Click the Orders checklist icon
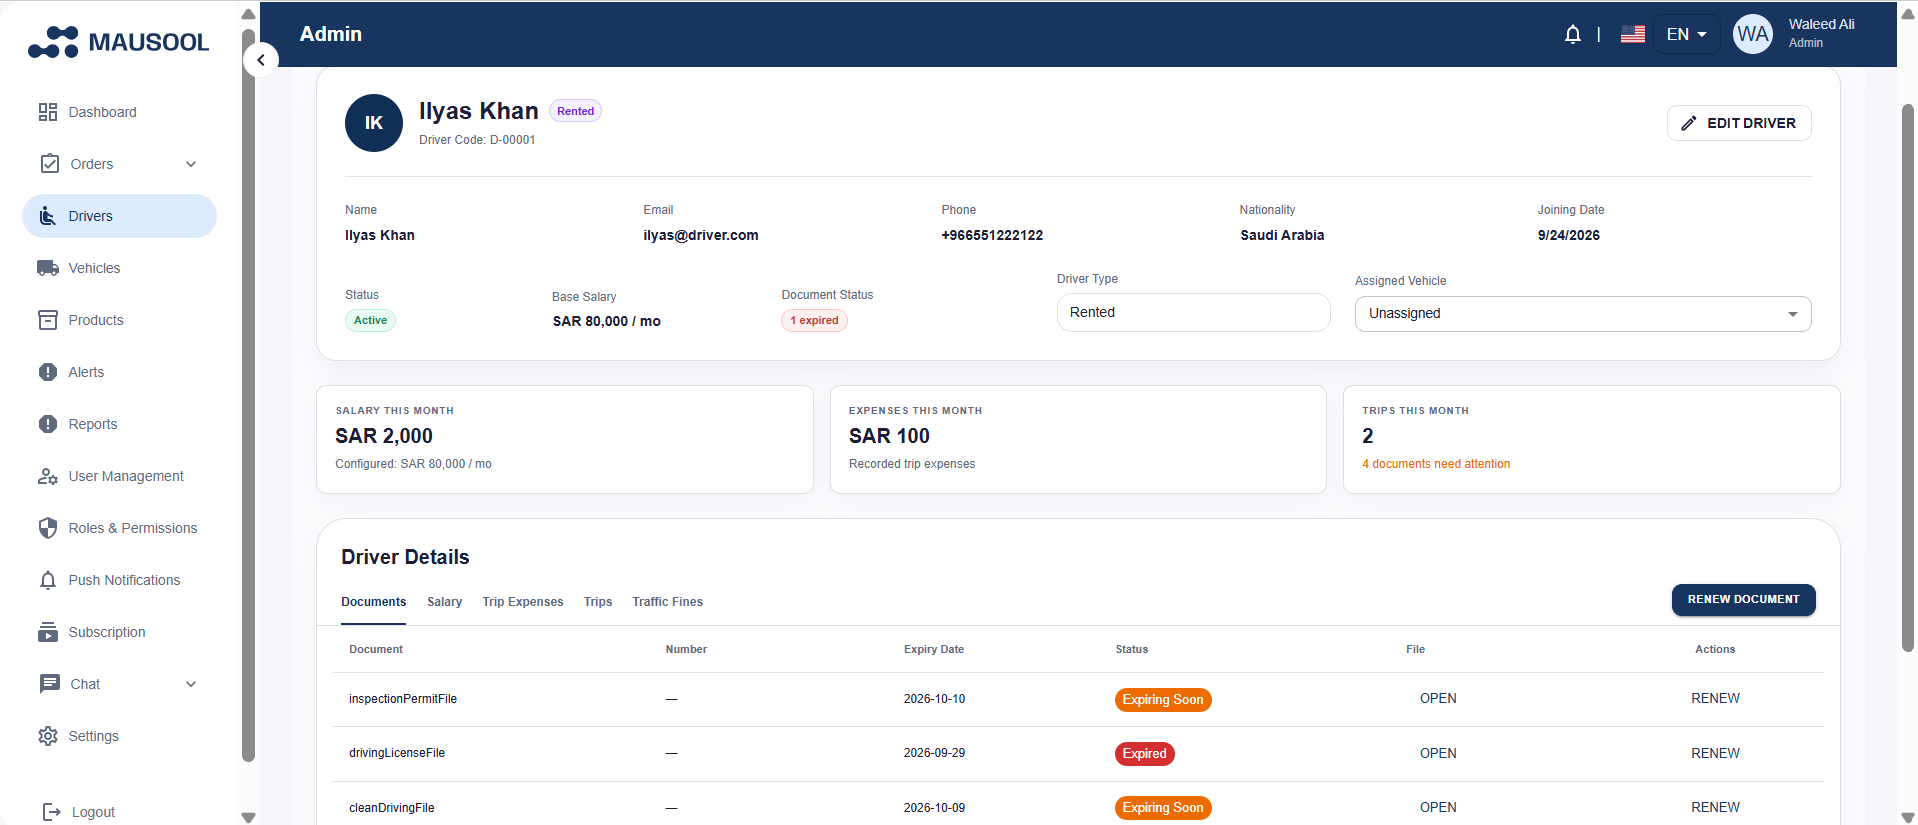Screen dimensions: 1918x825 pos(50,164)
